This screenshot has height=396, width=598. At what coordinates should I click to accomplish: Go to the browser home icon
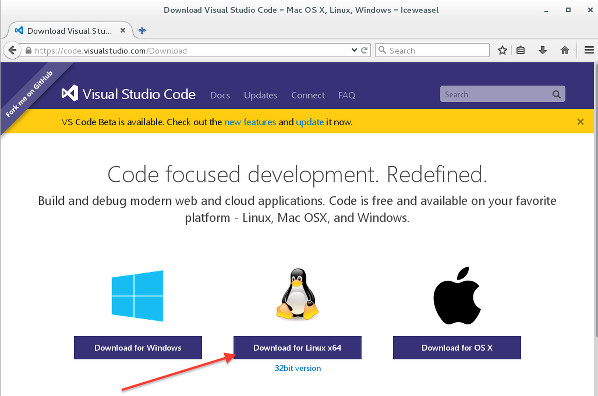point(565,50)
